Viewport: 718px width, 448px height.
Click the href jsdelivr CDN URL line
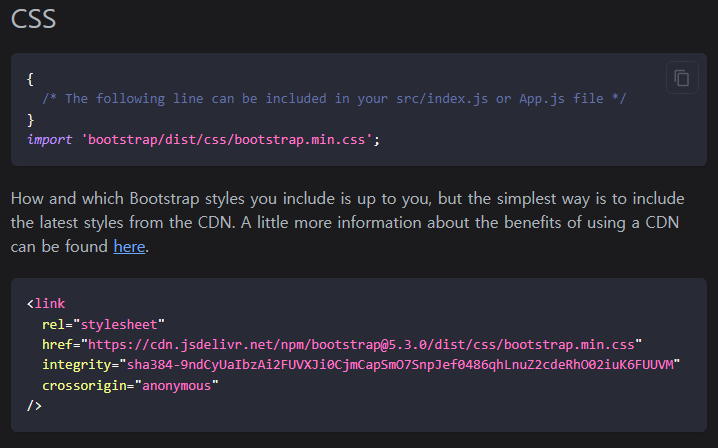342,344
